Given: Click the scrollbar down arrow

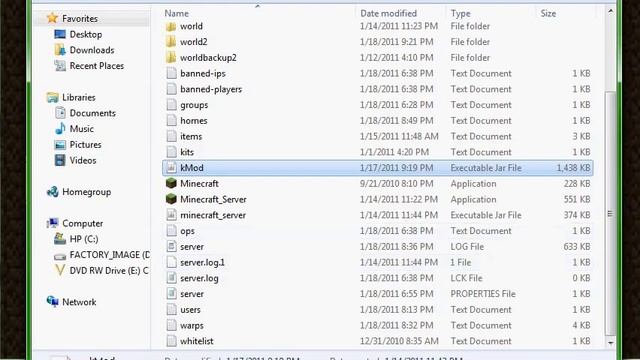Looking at the screenshot, I should click(611, 343).
